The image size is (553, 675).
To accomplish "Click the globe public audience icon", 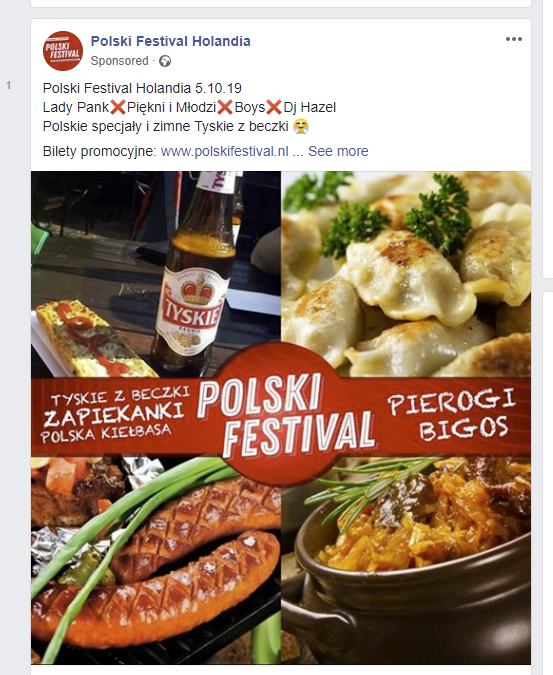I will [165, 62].
